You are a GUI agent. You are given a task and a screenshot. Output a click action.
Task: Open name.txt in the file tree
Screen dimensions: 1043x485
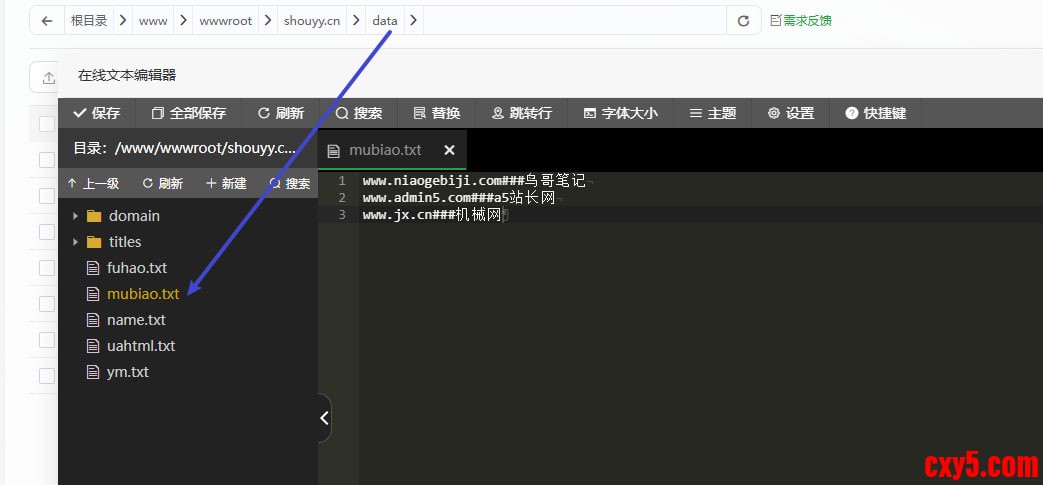[x=136, y=319]
